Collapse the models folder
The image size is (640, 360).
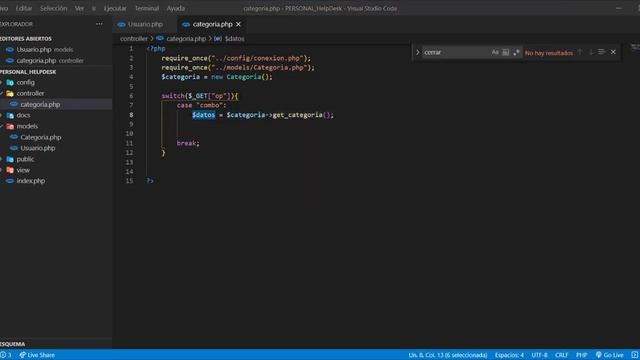tap(56, 126)
